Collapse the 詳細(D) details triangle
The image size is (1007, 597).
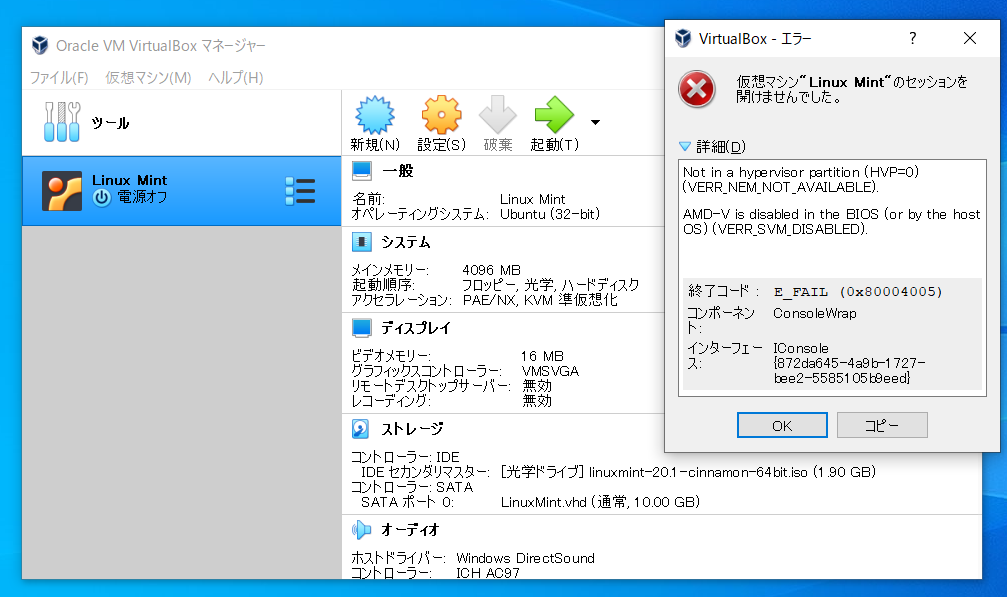685,146
